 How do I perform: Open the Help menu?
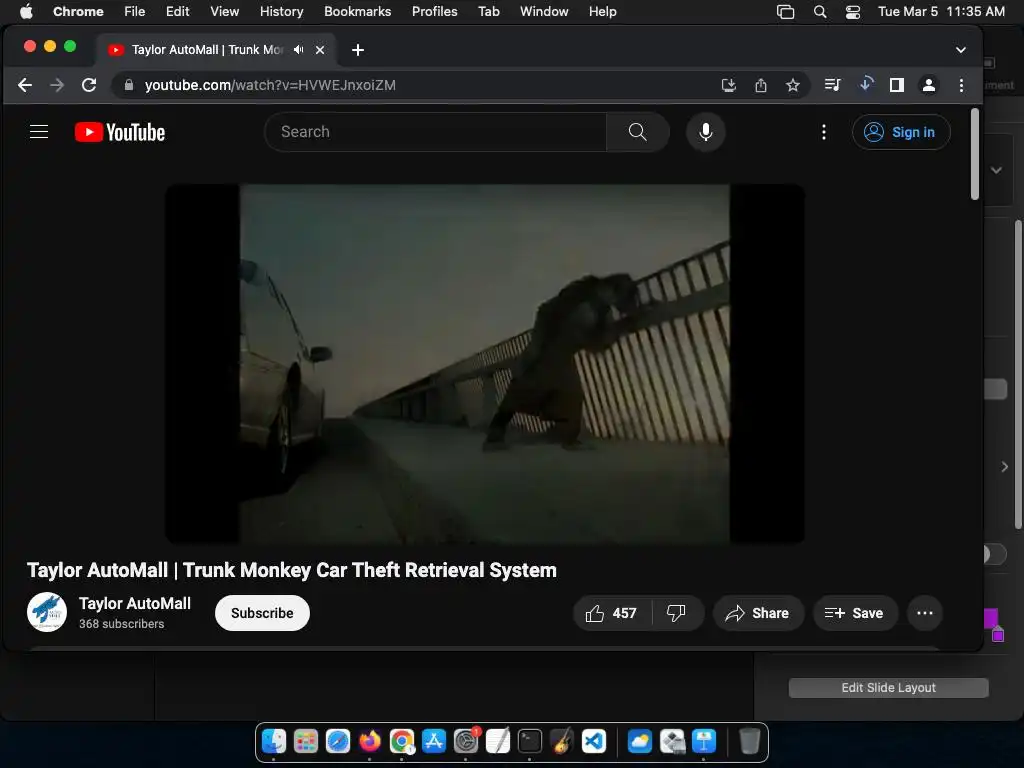602,12
